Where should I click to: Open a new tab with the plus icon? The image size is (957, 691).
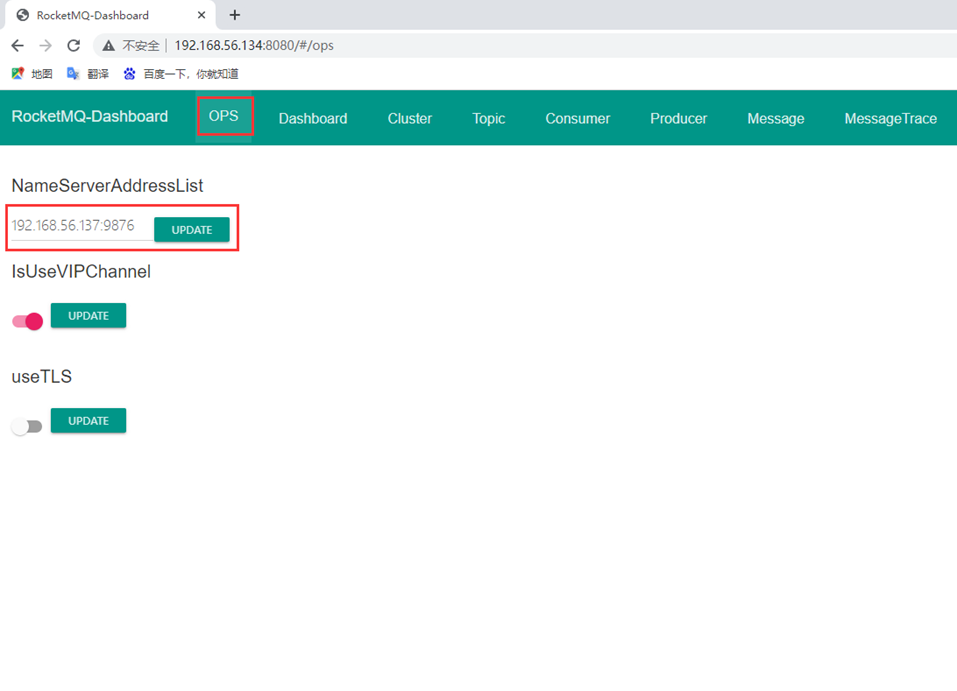pyautogui.click(x=234, y=15)
